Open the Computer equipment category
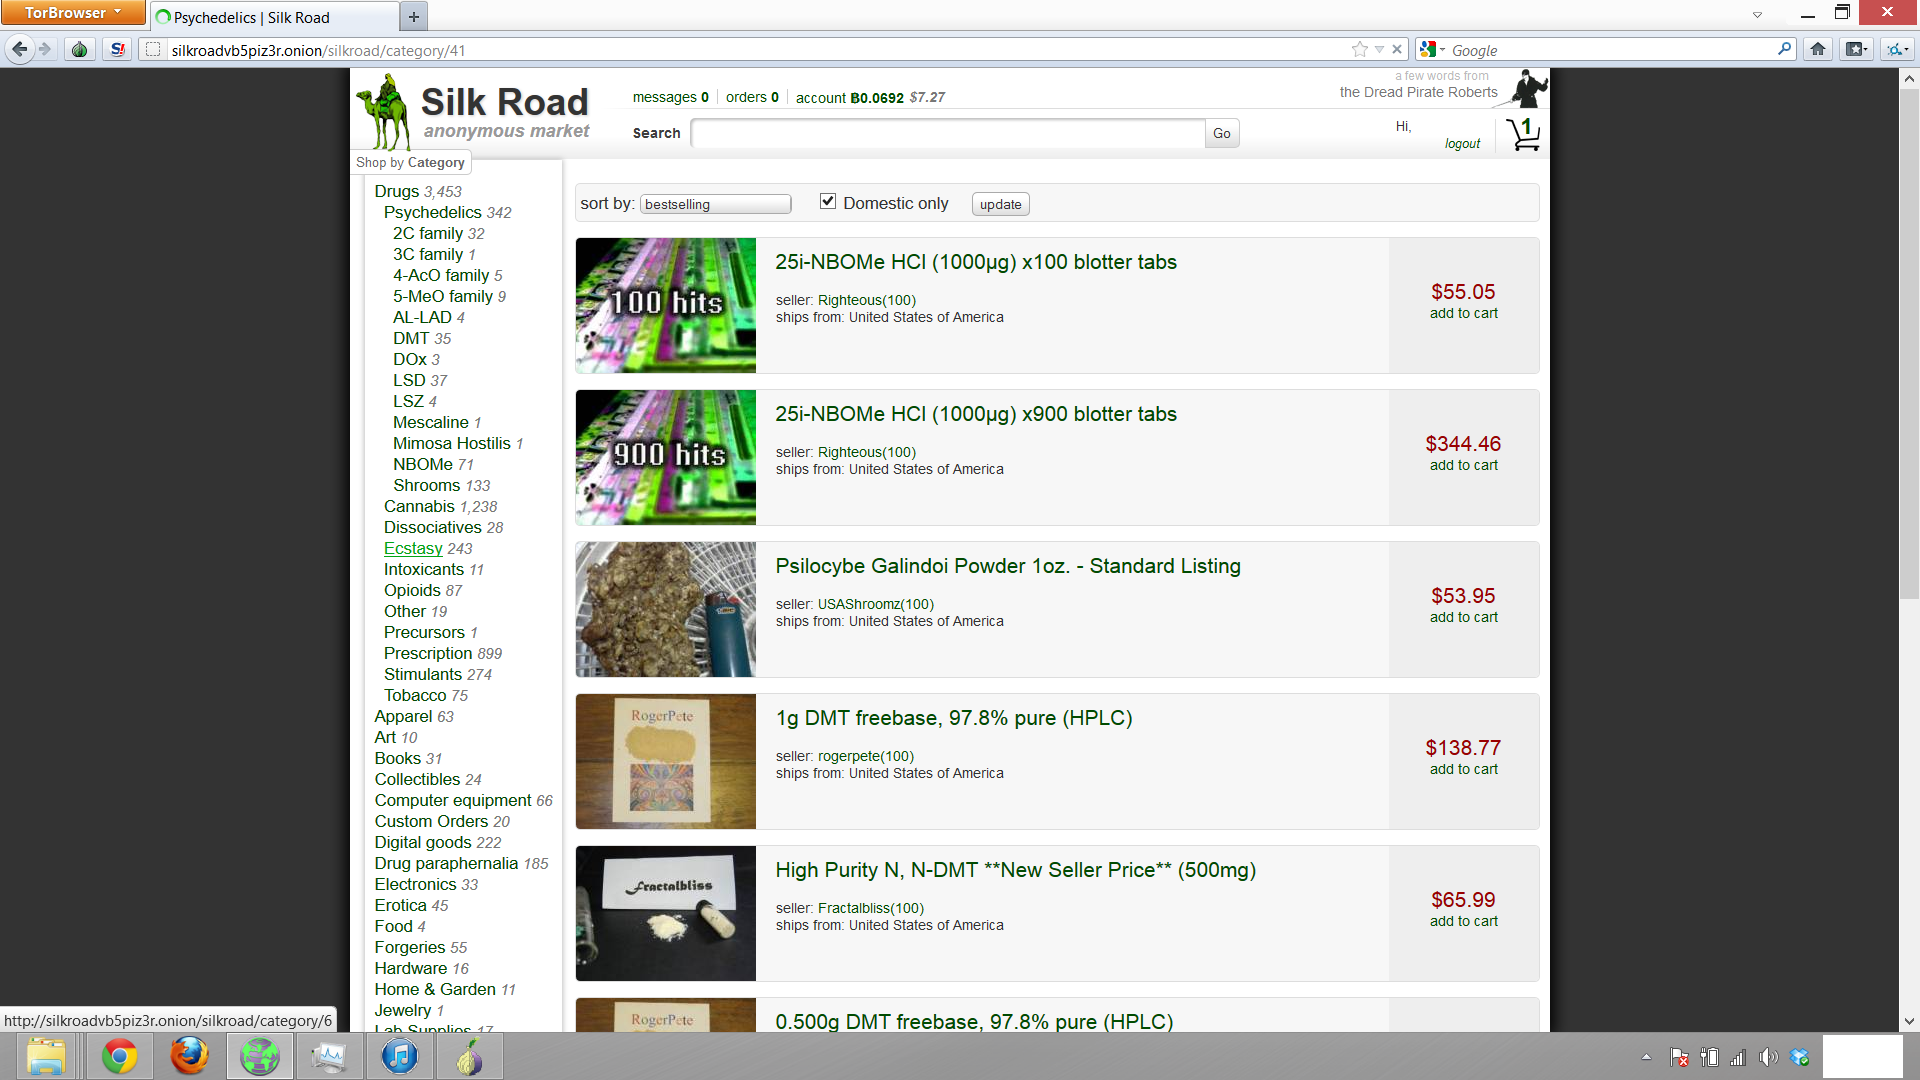Viewport: 1920px width, 1080px height. [453, 800]
